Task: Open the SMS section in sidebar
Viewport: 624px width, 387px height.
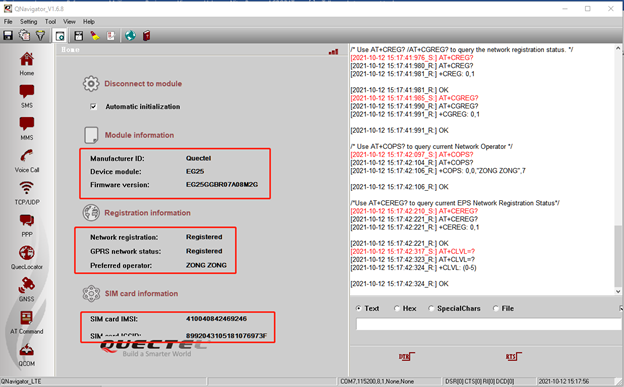Action: [x=27, y=96]
